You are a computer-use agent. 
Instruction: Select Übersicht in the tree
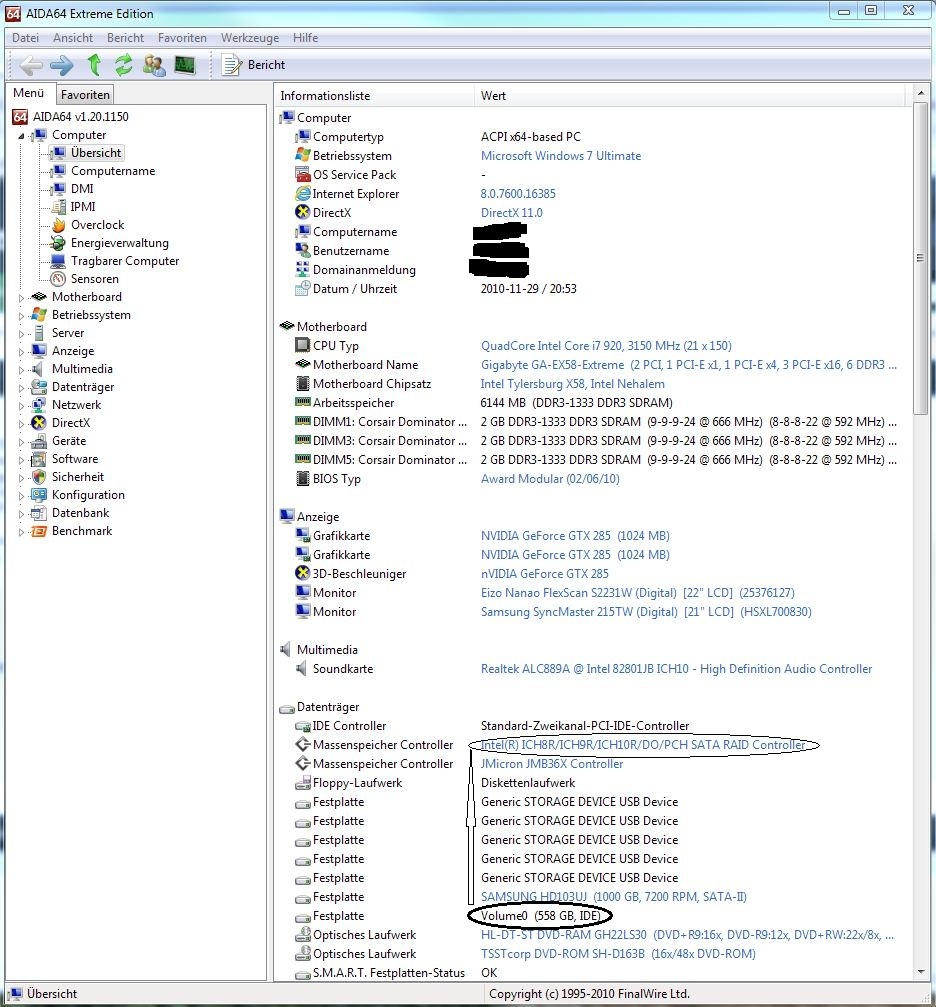click(x=96, y=153)
